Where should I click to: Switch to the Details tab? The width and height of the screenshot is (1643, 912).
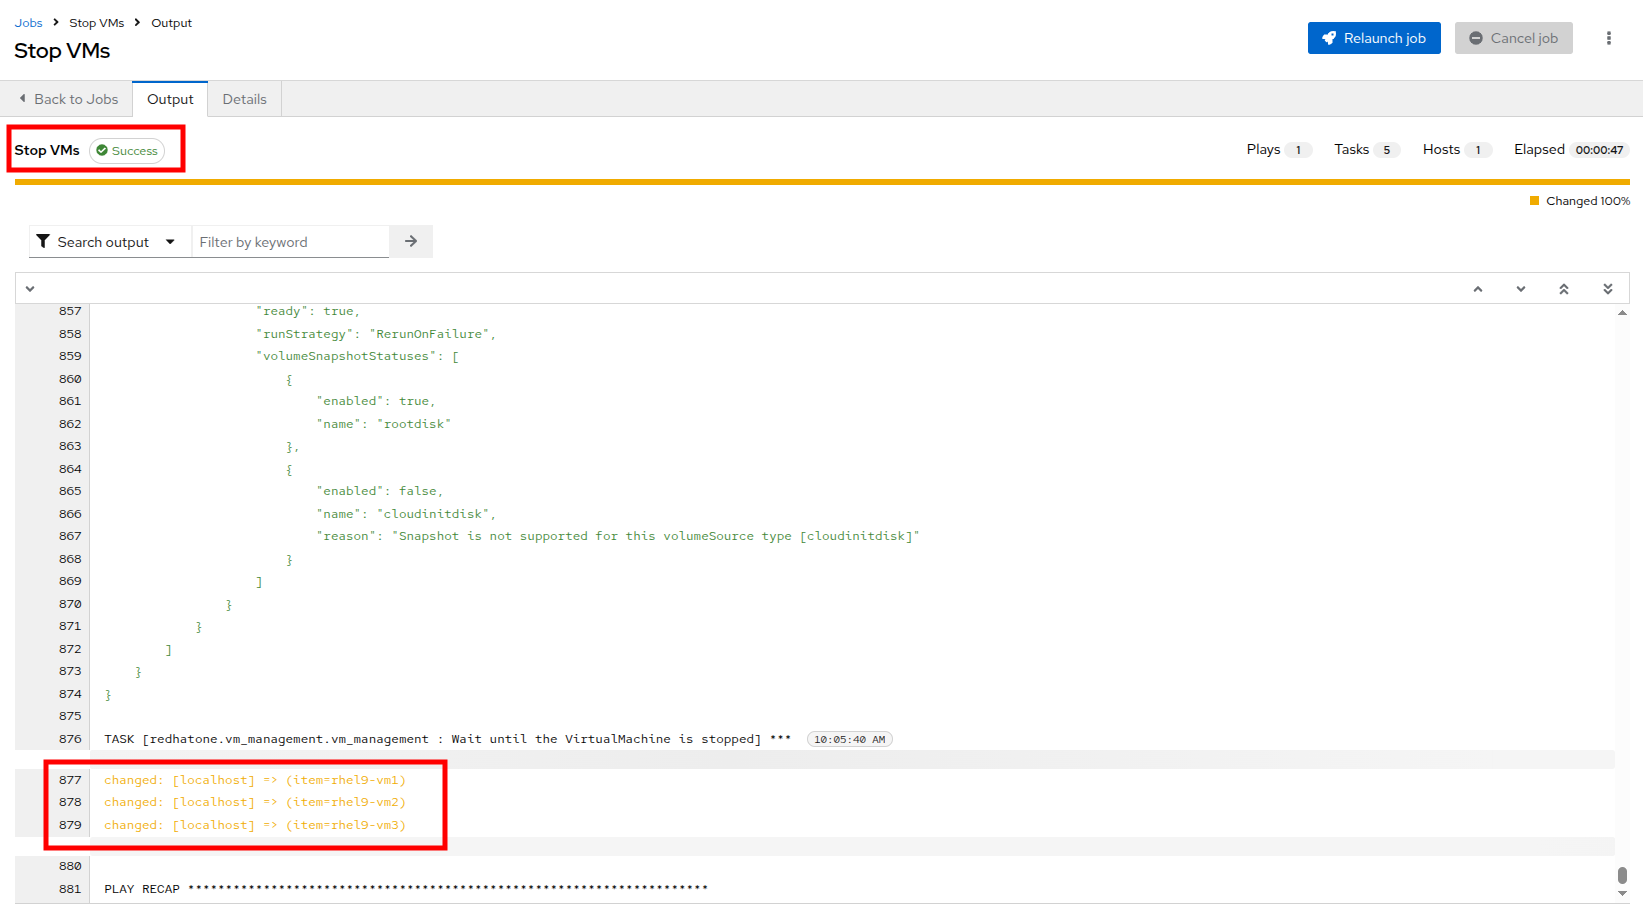pyautogui.click(x=244, y=99)
